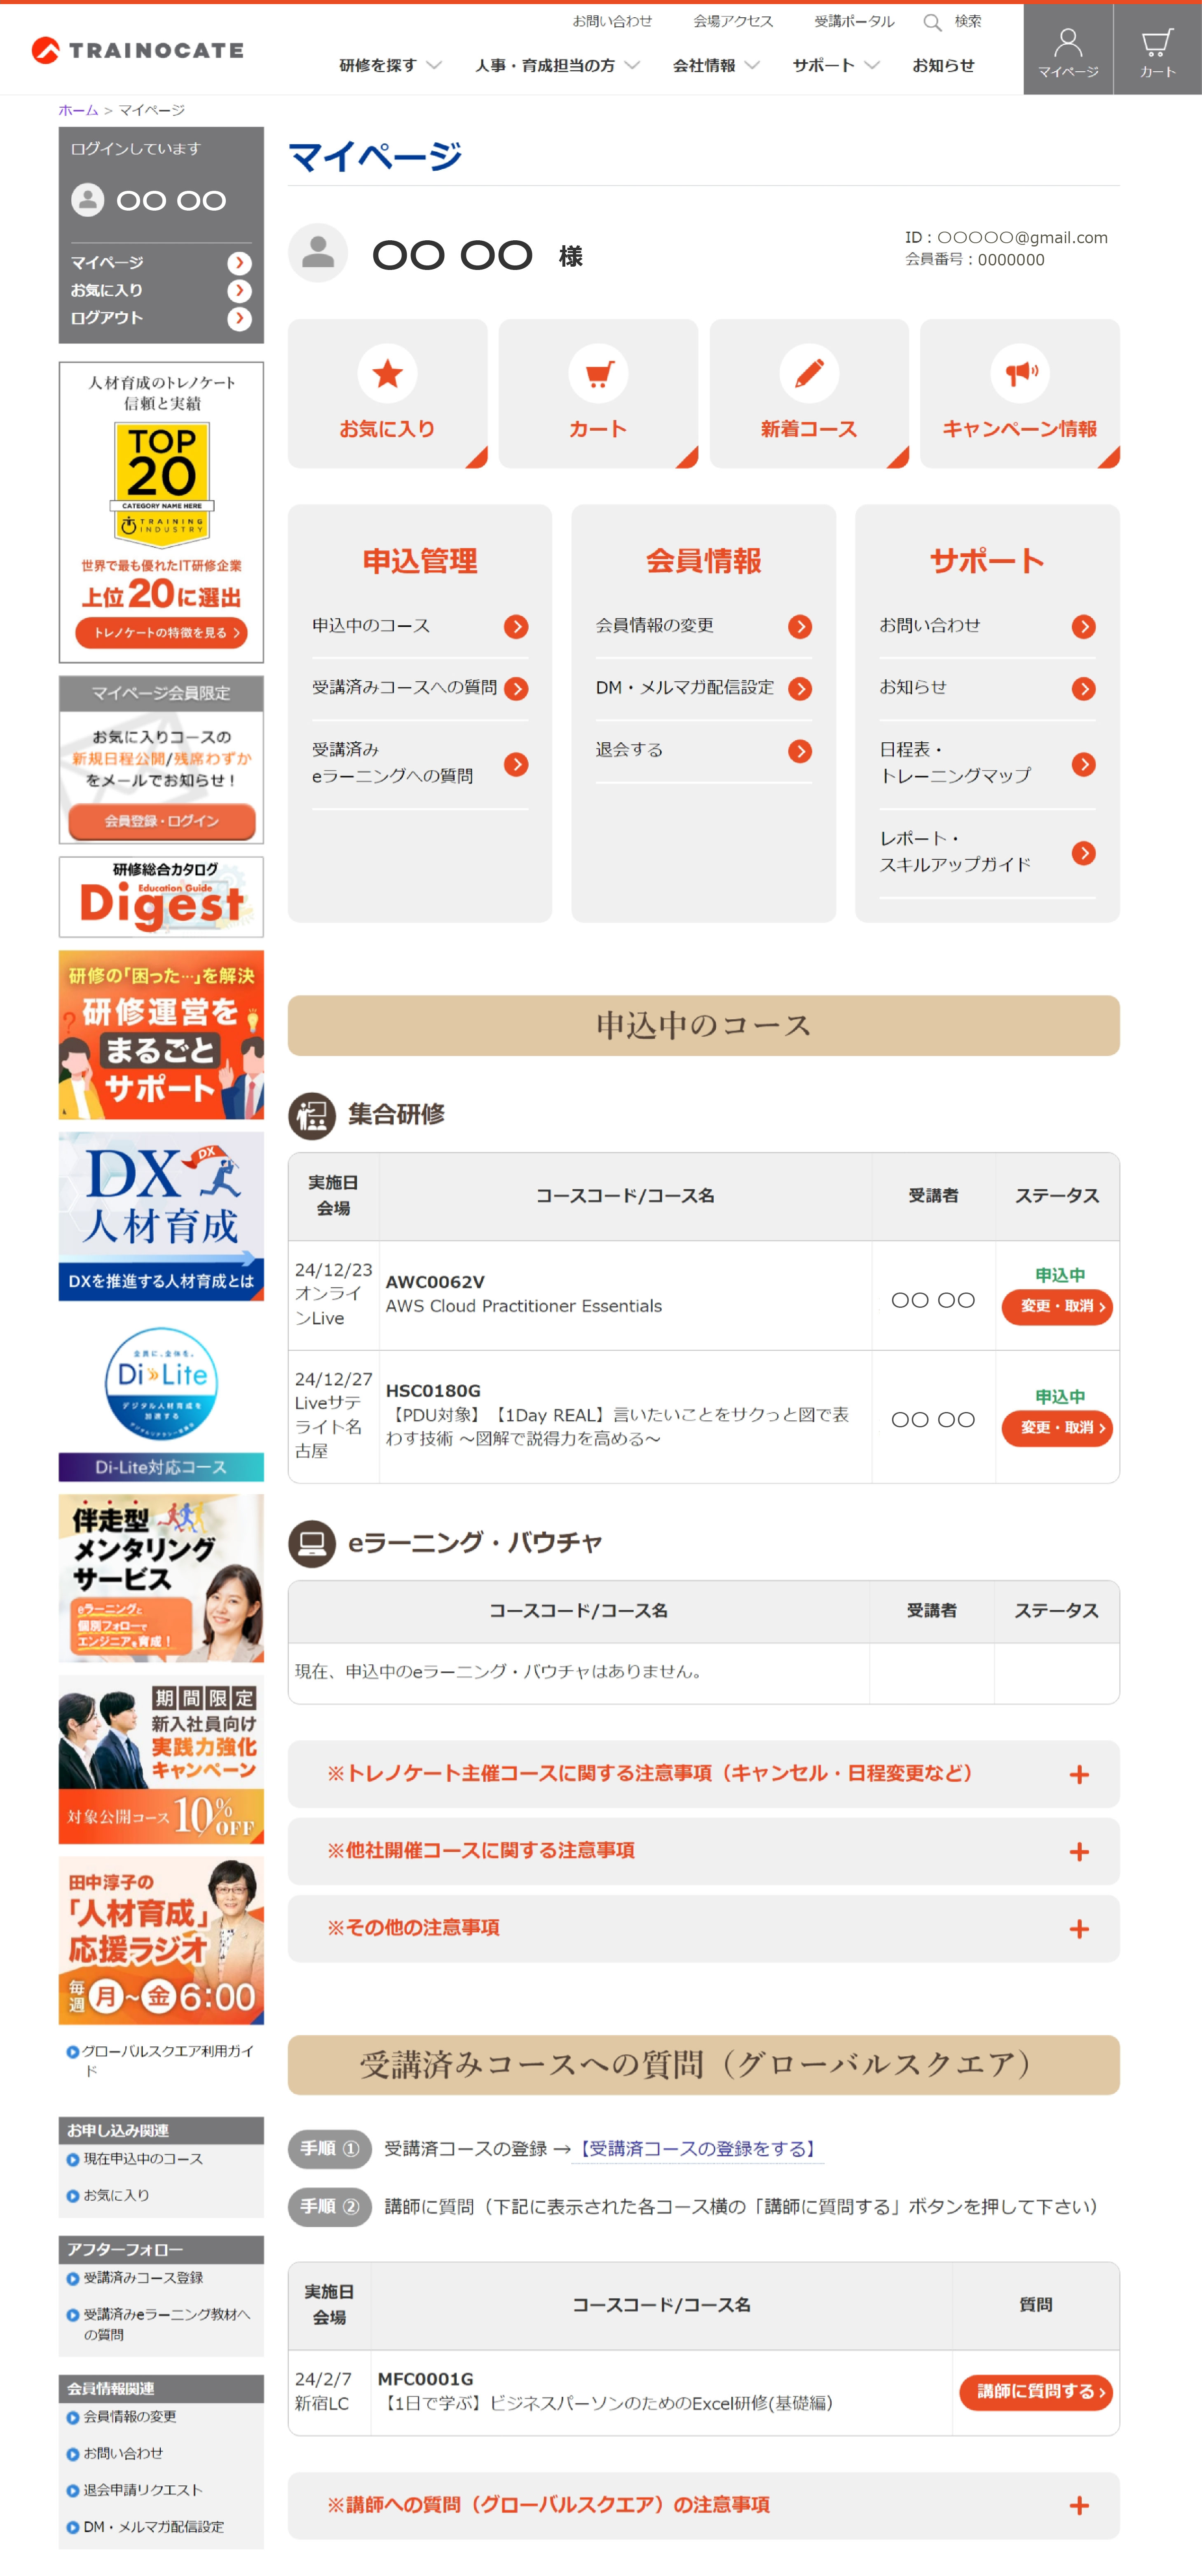
Task: Expand the 研修を探す dropdown menu
Action: point(390,65)
